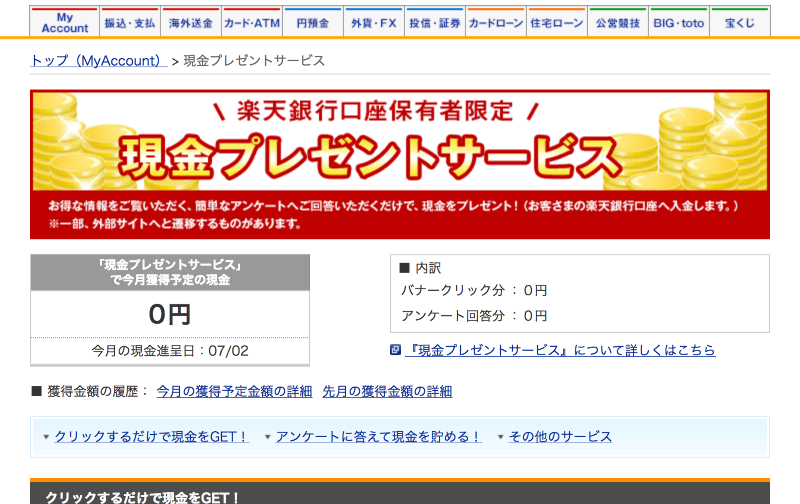The height and width of the screenshot is (504, 800).
Task: Open the My Account tab
Action: coord(64,23)
